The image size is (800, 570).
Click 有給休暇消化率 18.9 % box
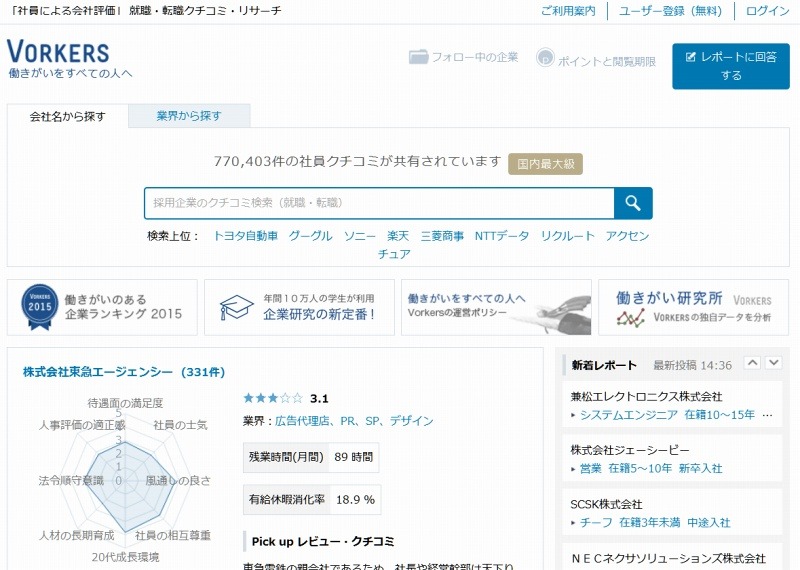click(312, 499)
